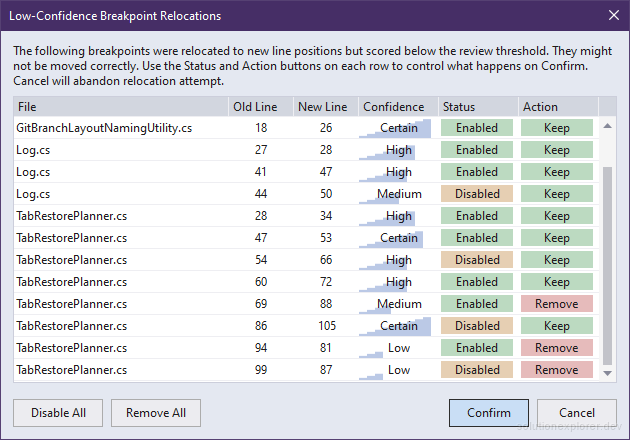630x440 pixels.
Task: Select TabRestorePlanner.cs row with new line 105
Action: [x=306, y=326]
